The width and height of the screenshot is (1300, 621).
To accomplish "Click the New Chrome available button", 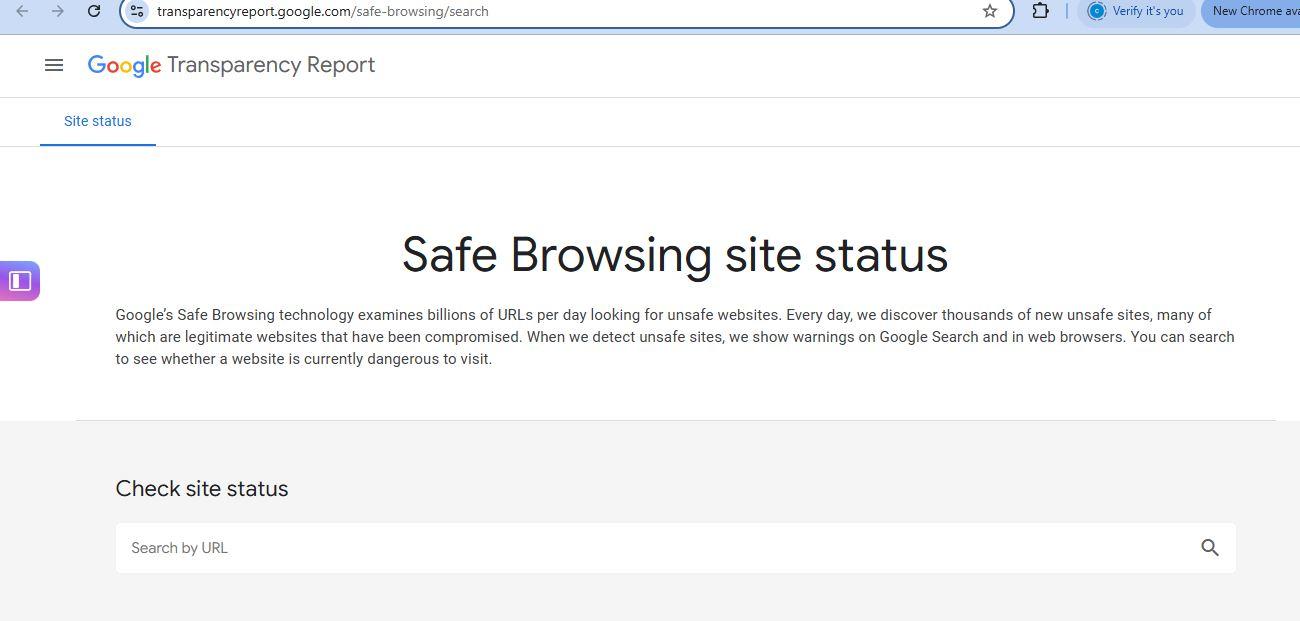I will coord(1254,11).
